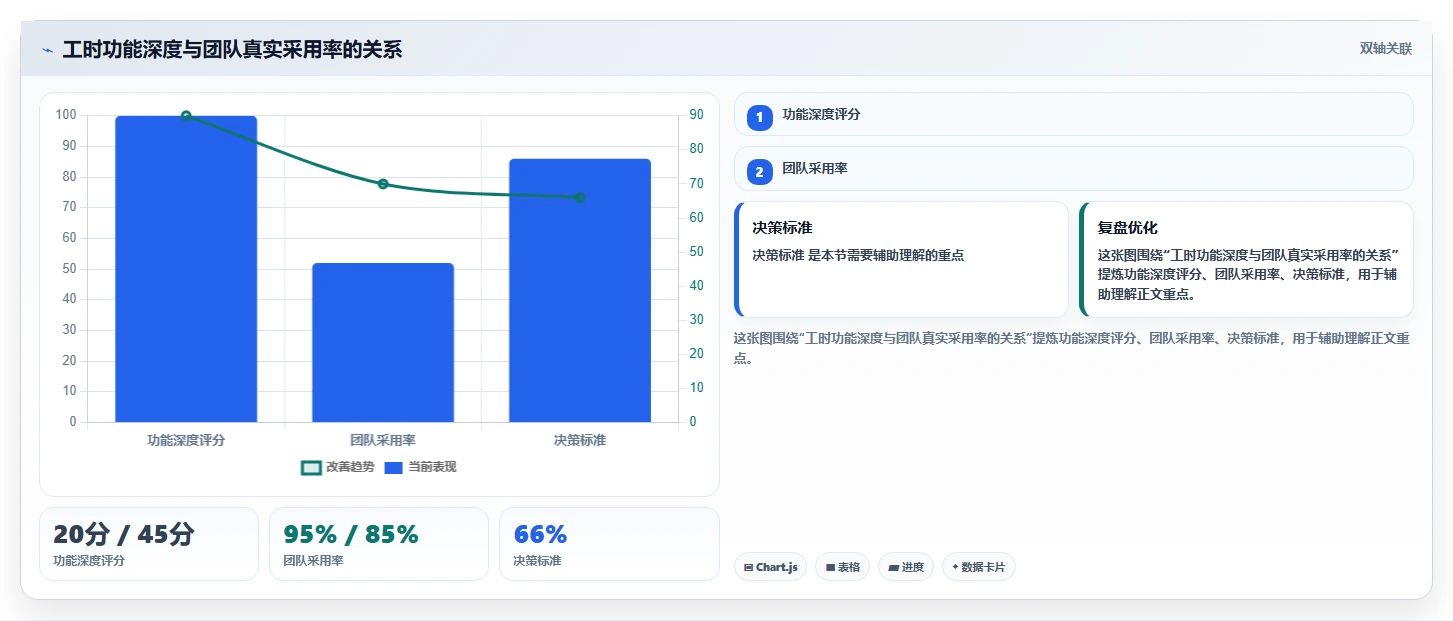1453x621 pixels.
Task: Open the 决策标准 card
Action: (x=901, y=259)
